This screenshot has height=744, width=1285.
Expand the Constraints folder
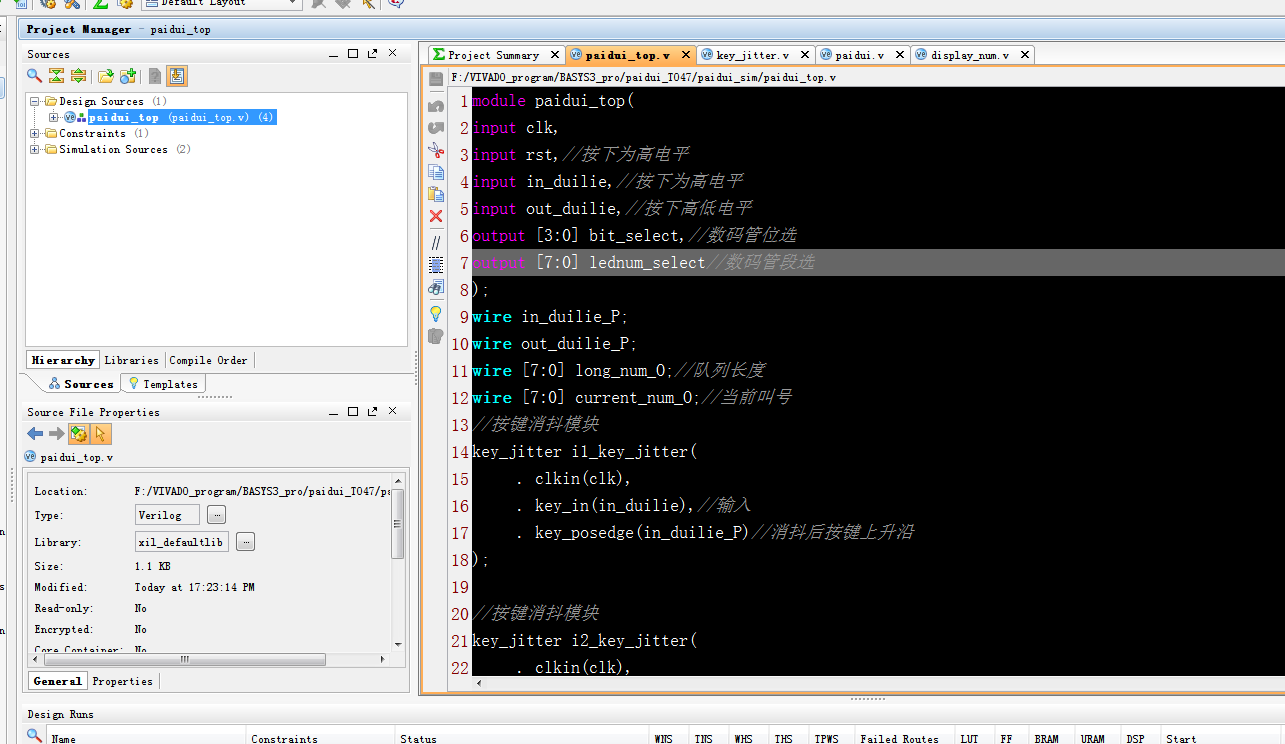click(x=36, y=133)
